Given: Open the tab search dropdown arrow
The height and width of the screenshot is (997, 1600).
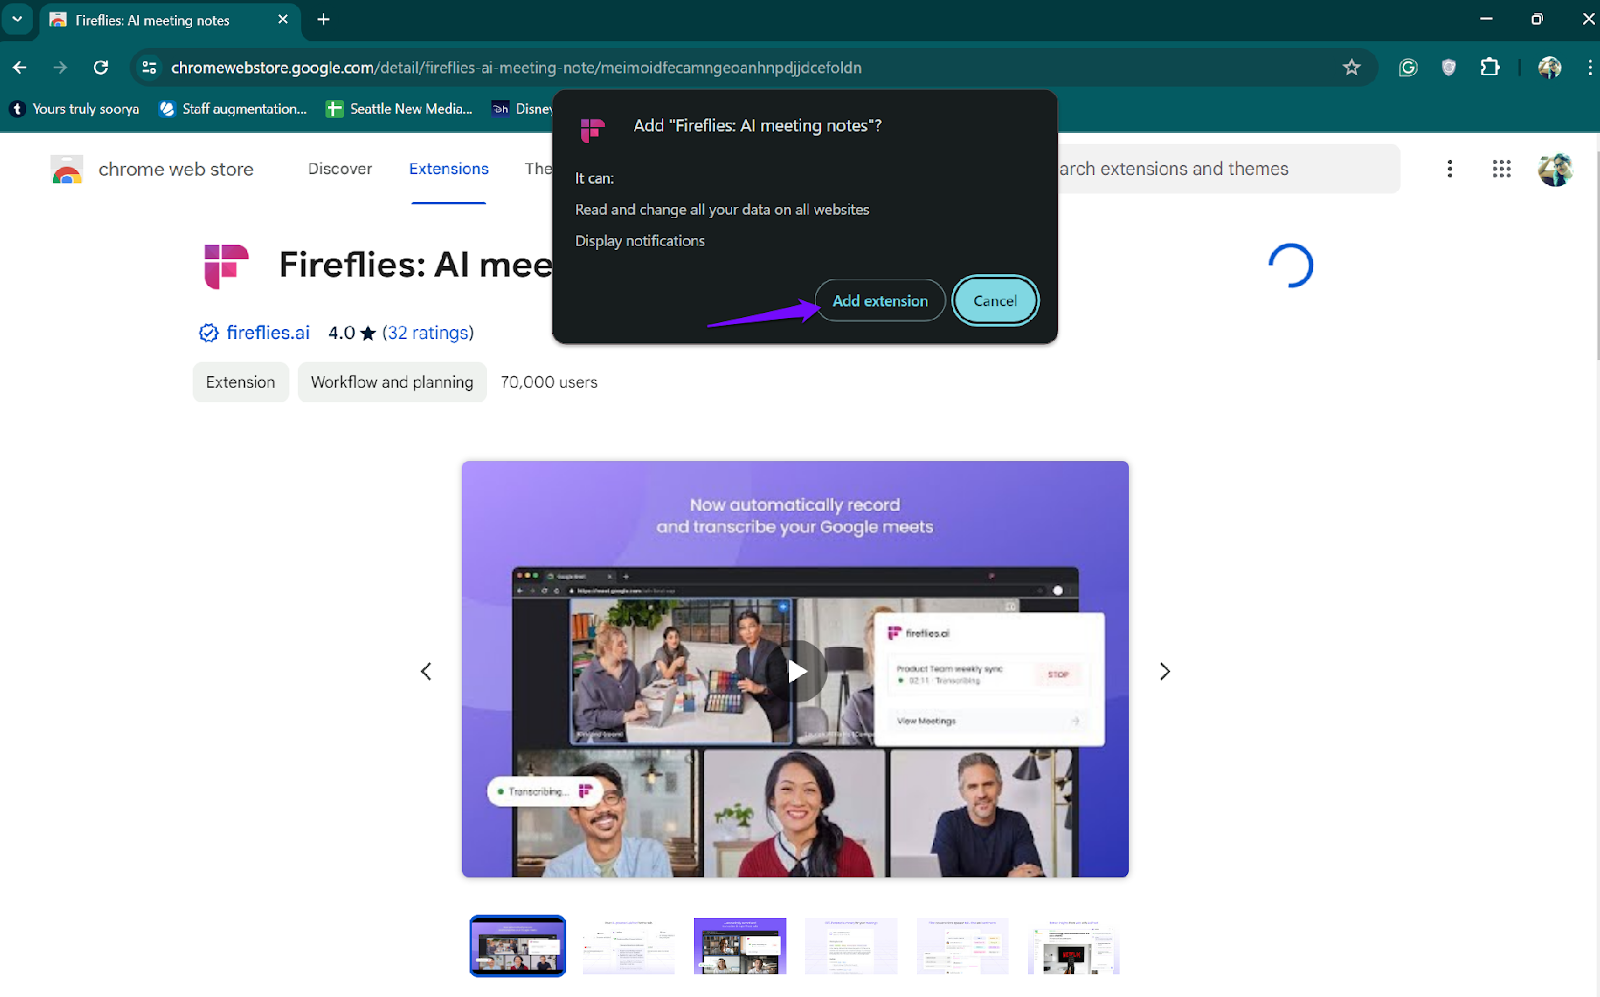Looking at the screenshot, I should [x=17, y=19].
